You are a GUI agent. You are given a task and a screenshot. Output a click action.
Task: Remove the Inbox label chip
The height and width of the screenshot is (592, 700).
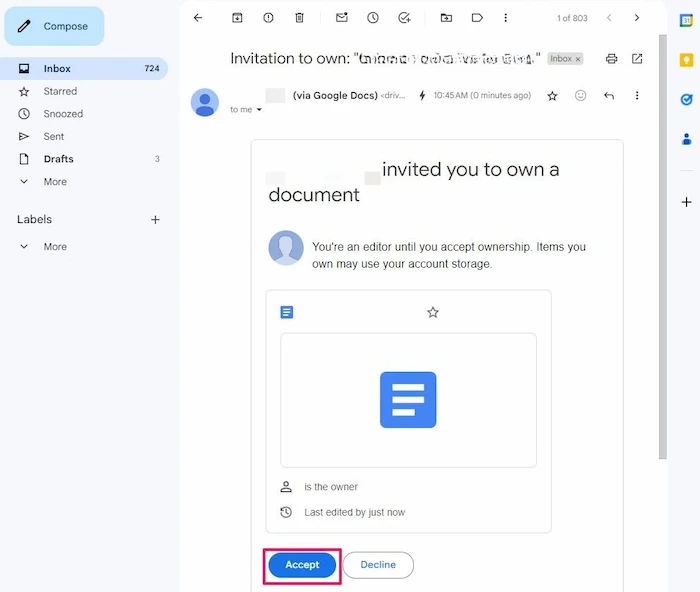point(578,59)
